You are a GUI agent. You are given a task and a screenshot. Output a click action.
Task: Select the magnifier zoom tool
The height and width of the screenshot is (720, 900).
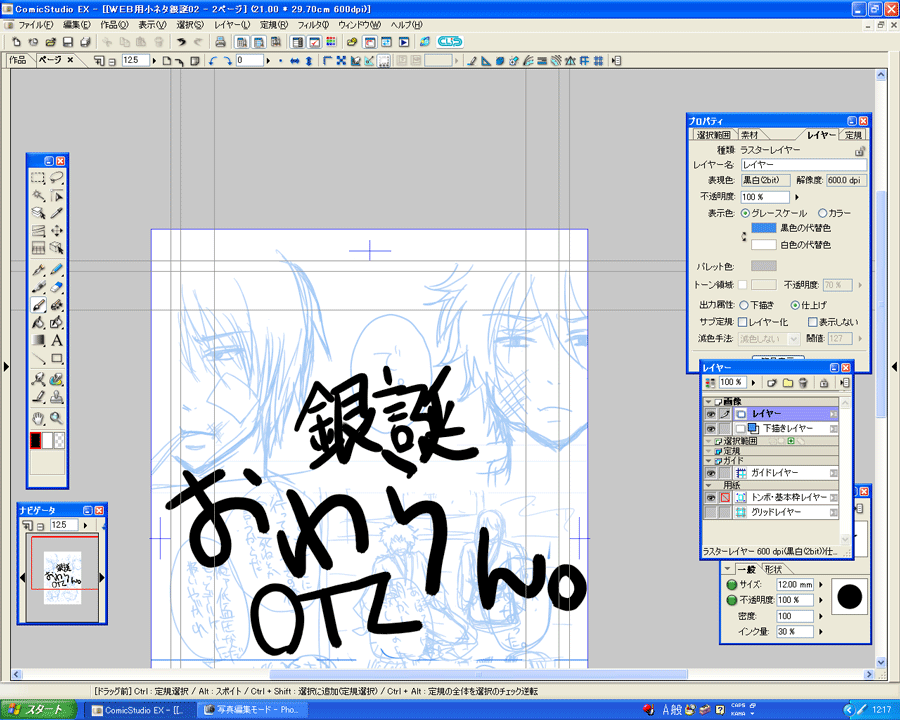point(56,418)
